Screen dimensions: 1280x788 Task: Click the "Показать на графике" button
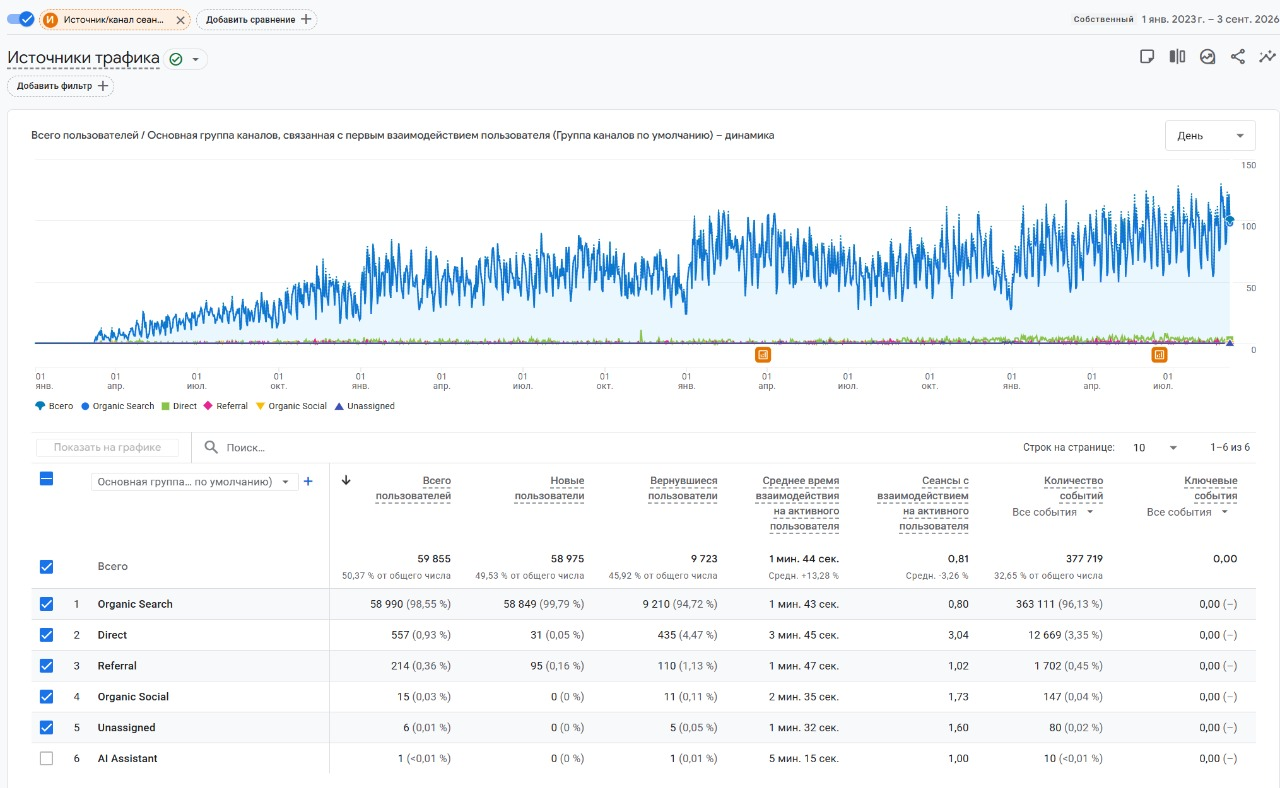107,448
